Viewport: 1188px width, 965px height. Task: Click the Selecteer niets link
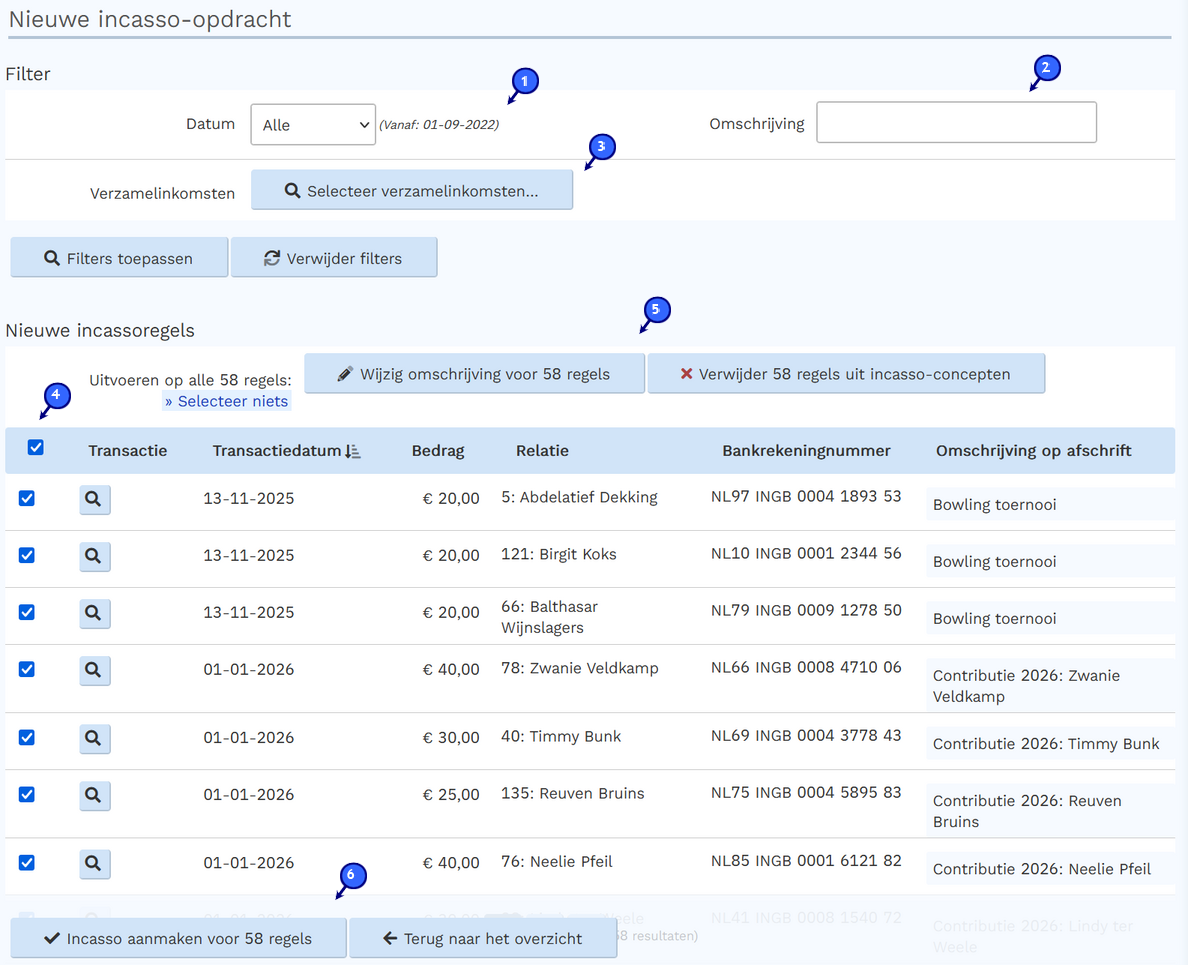click(226, 401)
